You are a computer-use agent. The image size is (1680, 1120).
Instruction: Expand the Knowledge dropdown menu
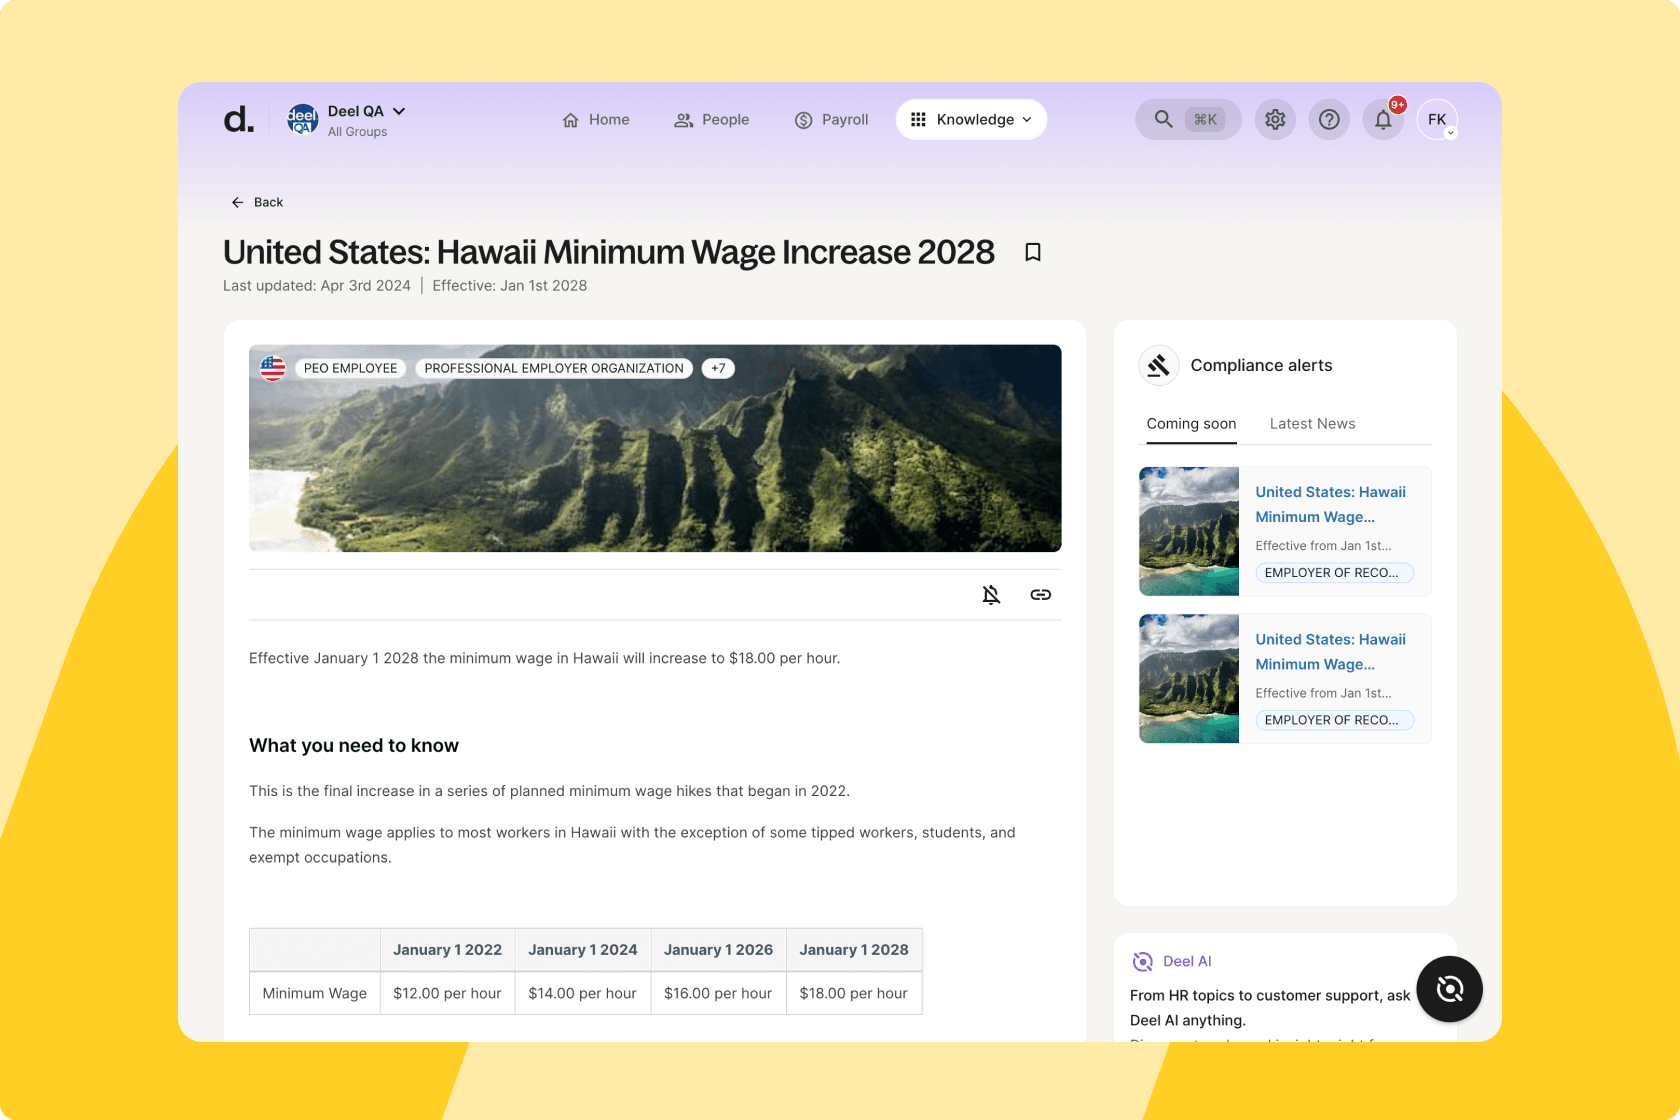(x=971, y=120)
